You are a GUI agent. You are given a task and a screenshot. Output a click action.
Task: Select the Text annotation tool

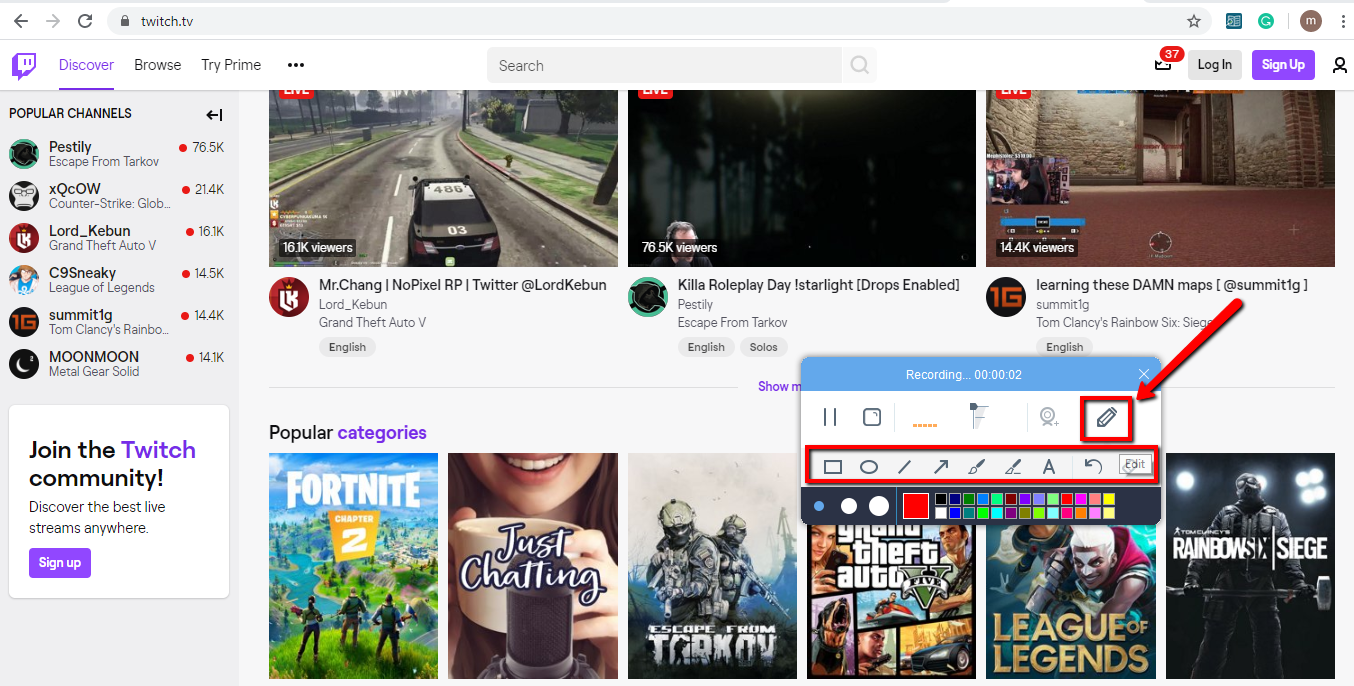click(1049, 466)
